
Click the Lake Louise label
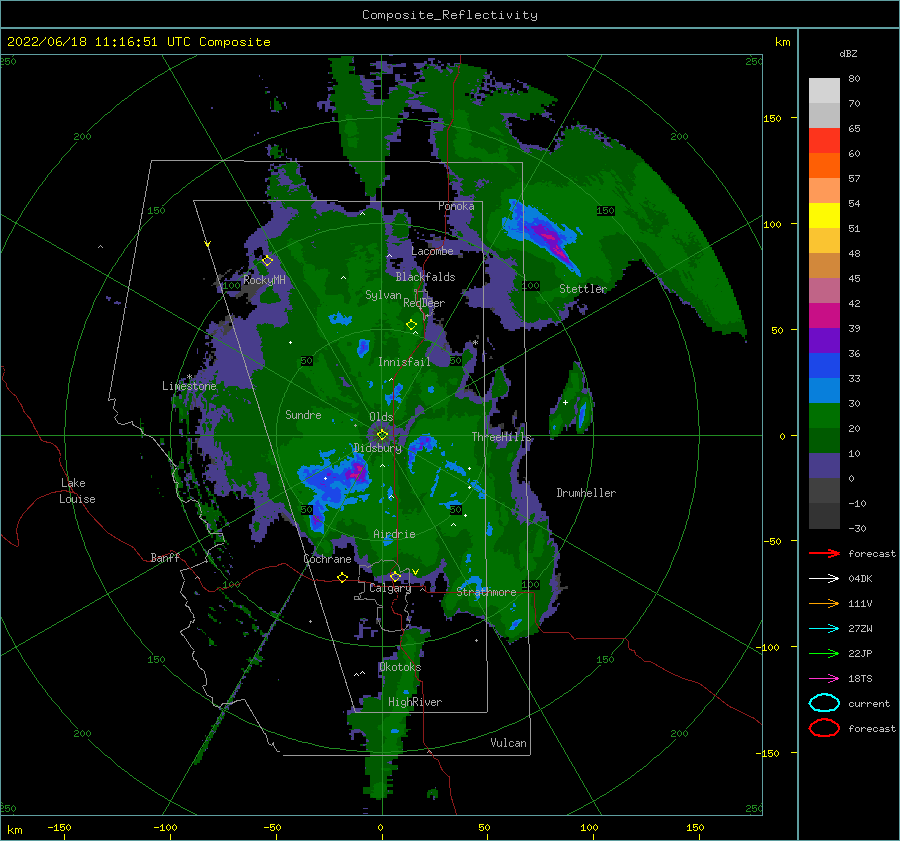click(x=78, y=491)
